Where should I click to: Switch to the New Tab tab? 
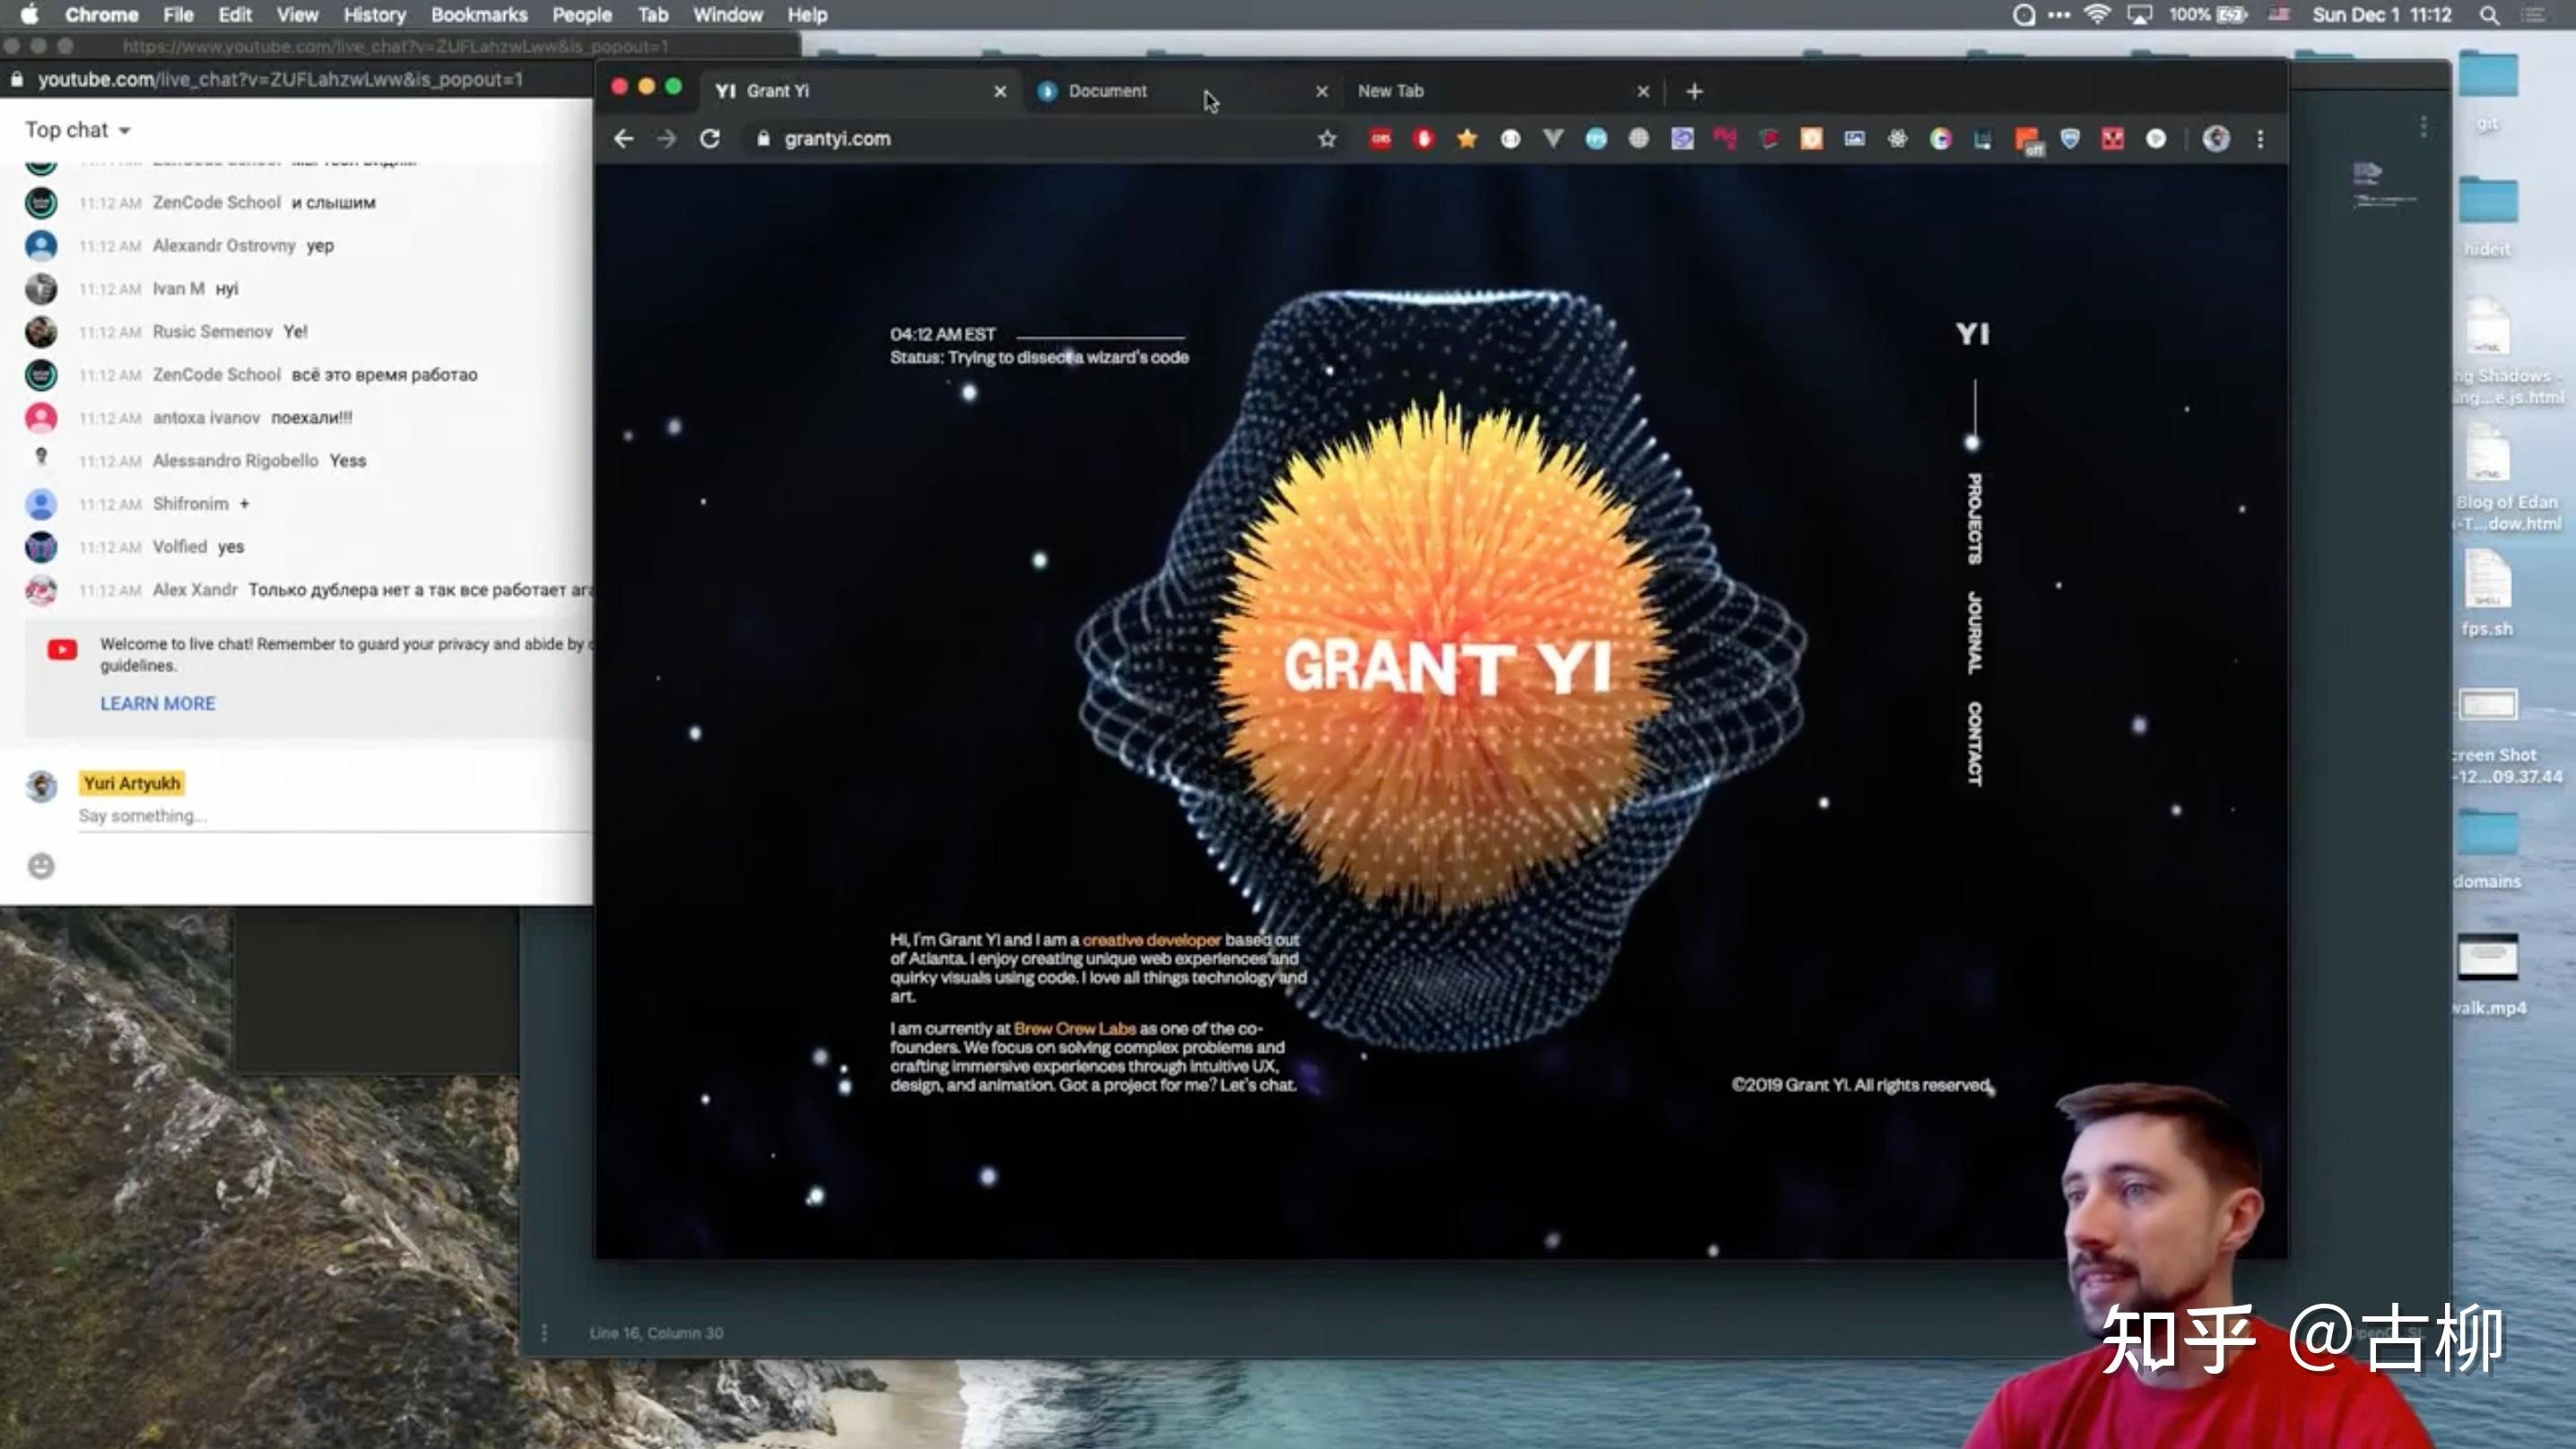[x=1390, y=91]
